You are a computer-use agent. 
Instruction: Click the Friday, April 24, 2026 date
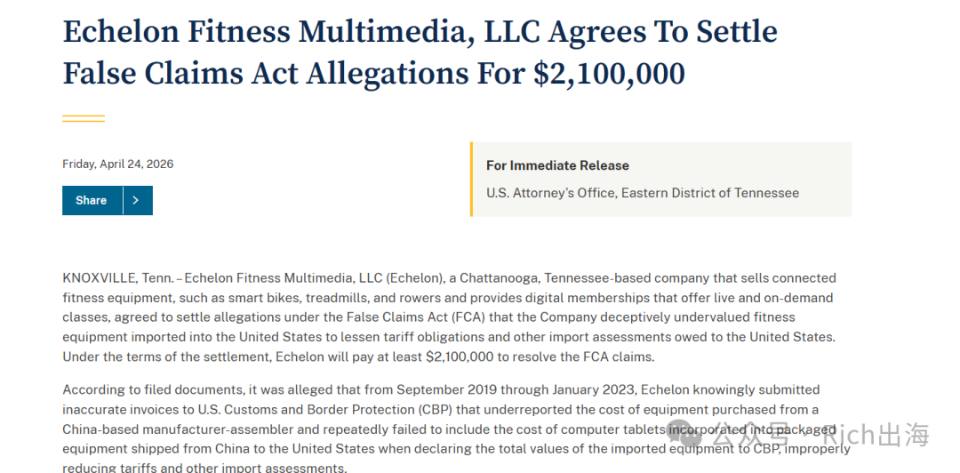point(118,164)
